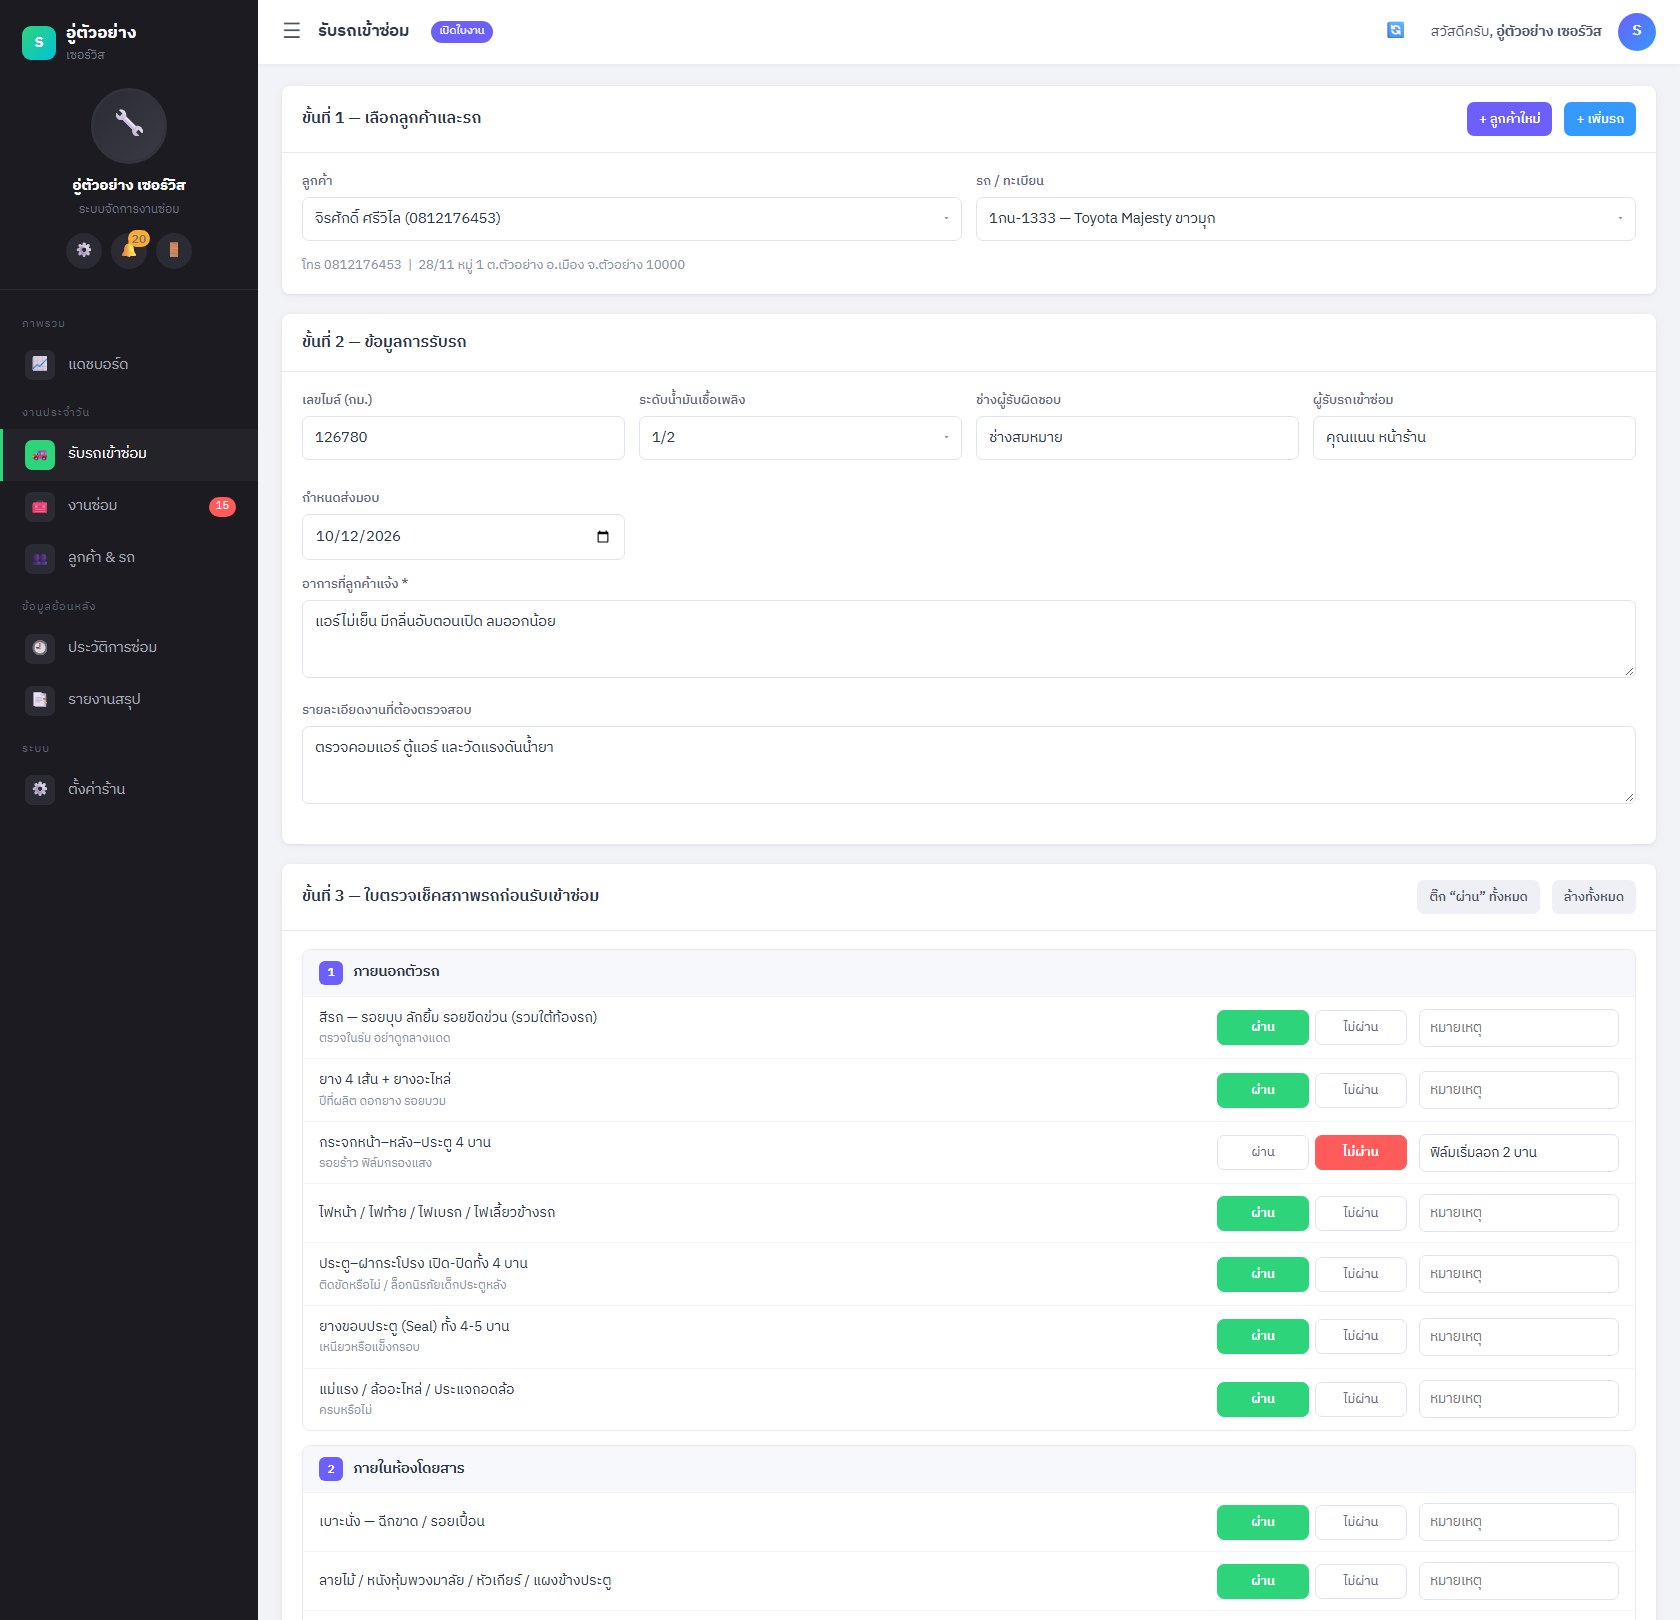
Task: Set ยาง 4 เส้น row to ไม่ผ่าน
Action: 1360,1090
